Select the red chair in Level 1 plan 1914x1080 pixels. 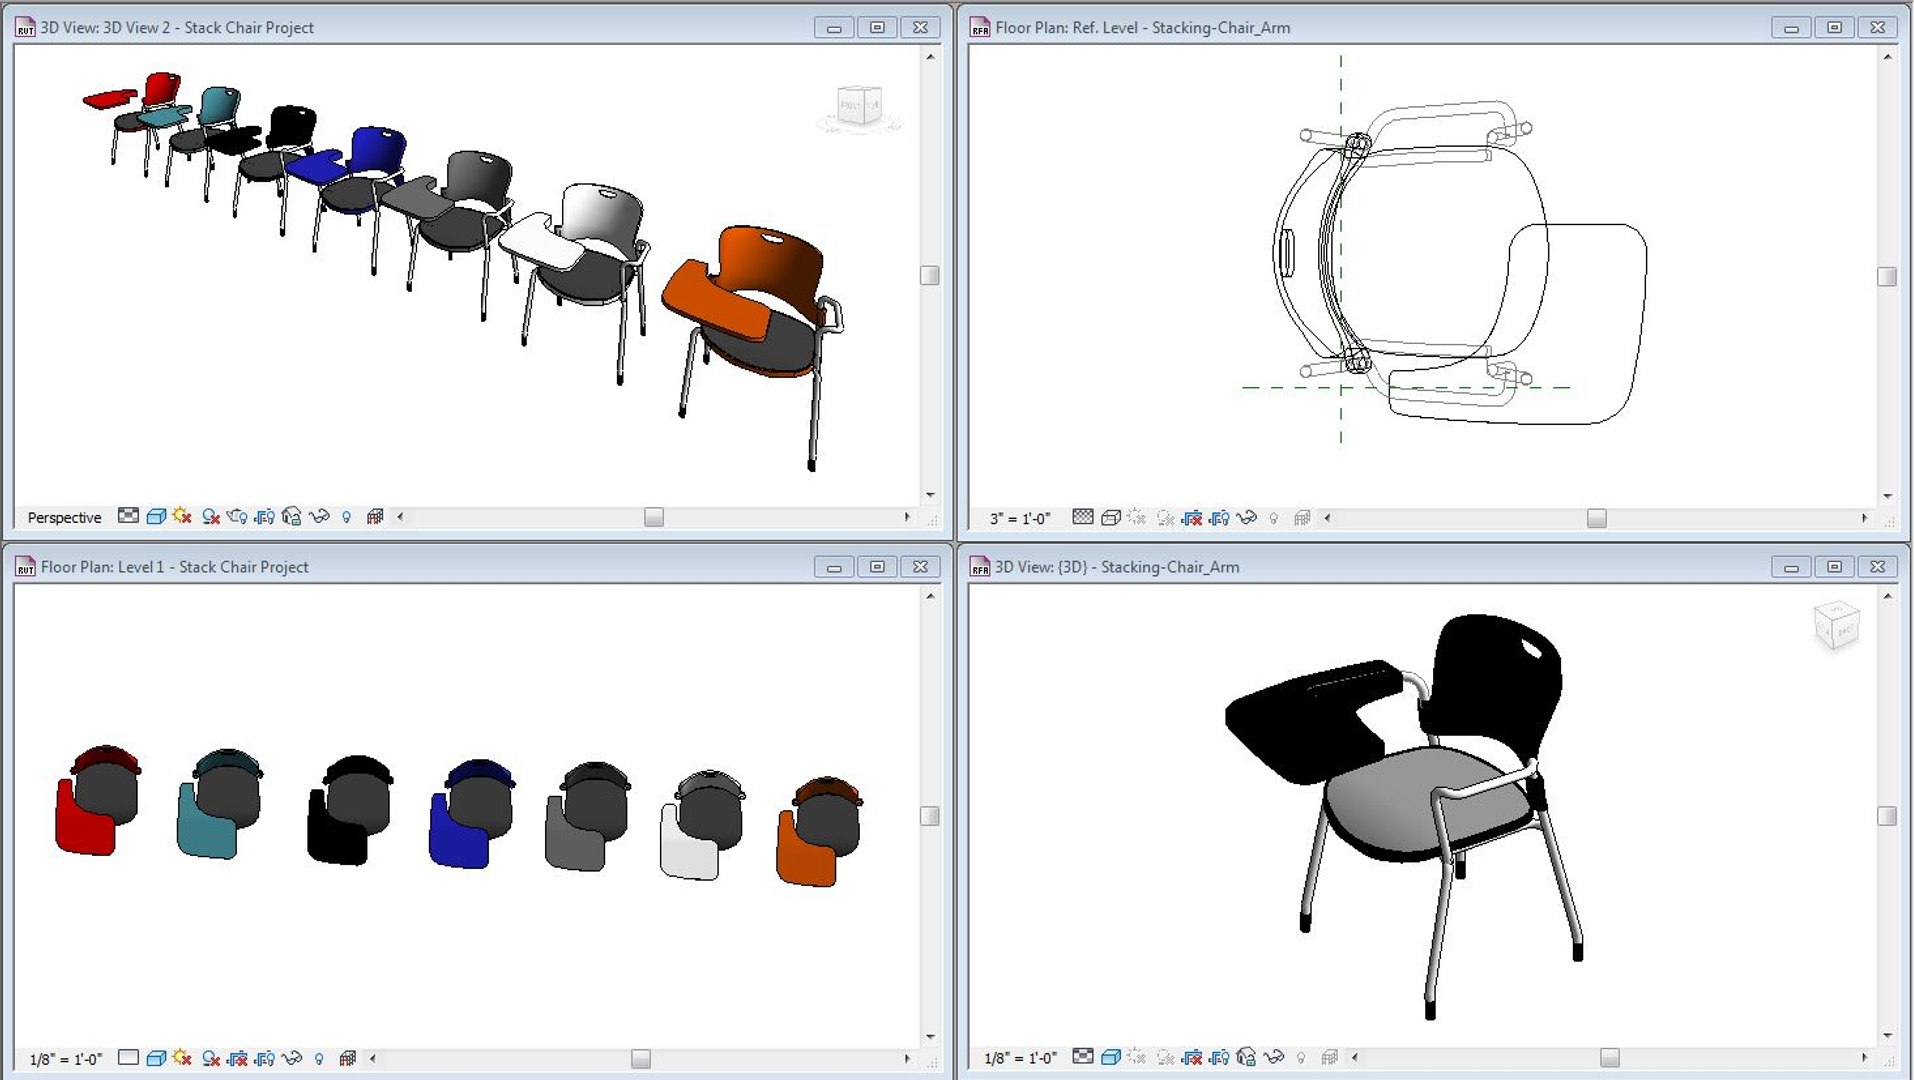pyautogui.click(x=97, y=800)
